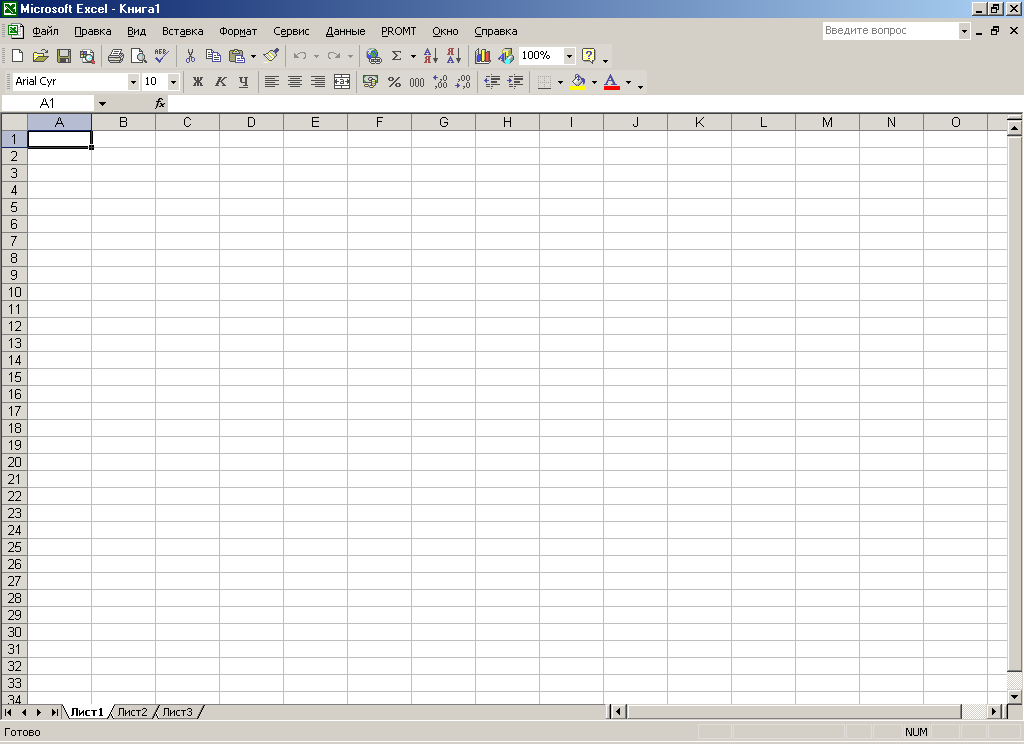Image resolution: width=1024 pixels, height=744 pixels.
Task: Click the Введите вопрос help field
Action: pyautogui.click(x=891, y=31)
